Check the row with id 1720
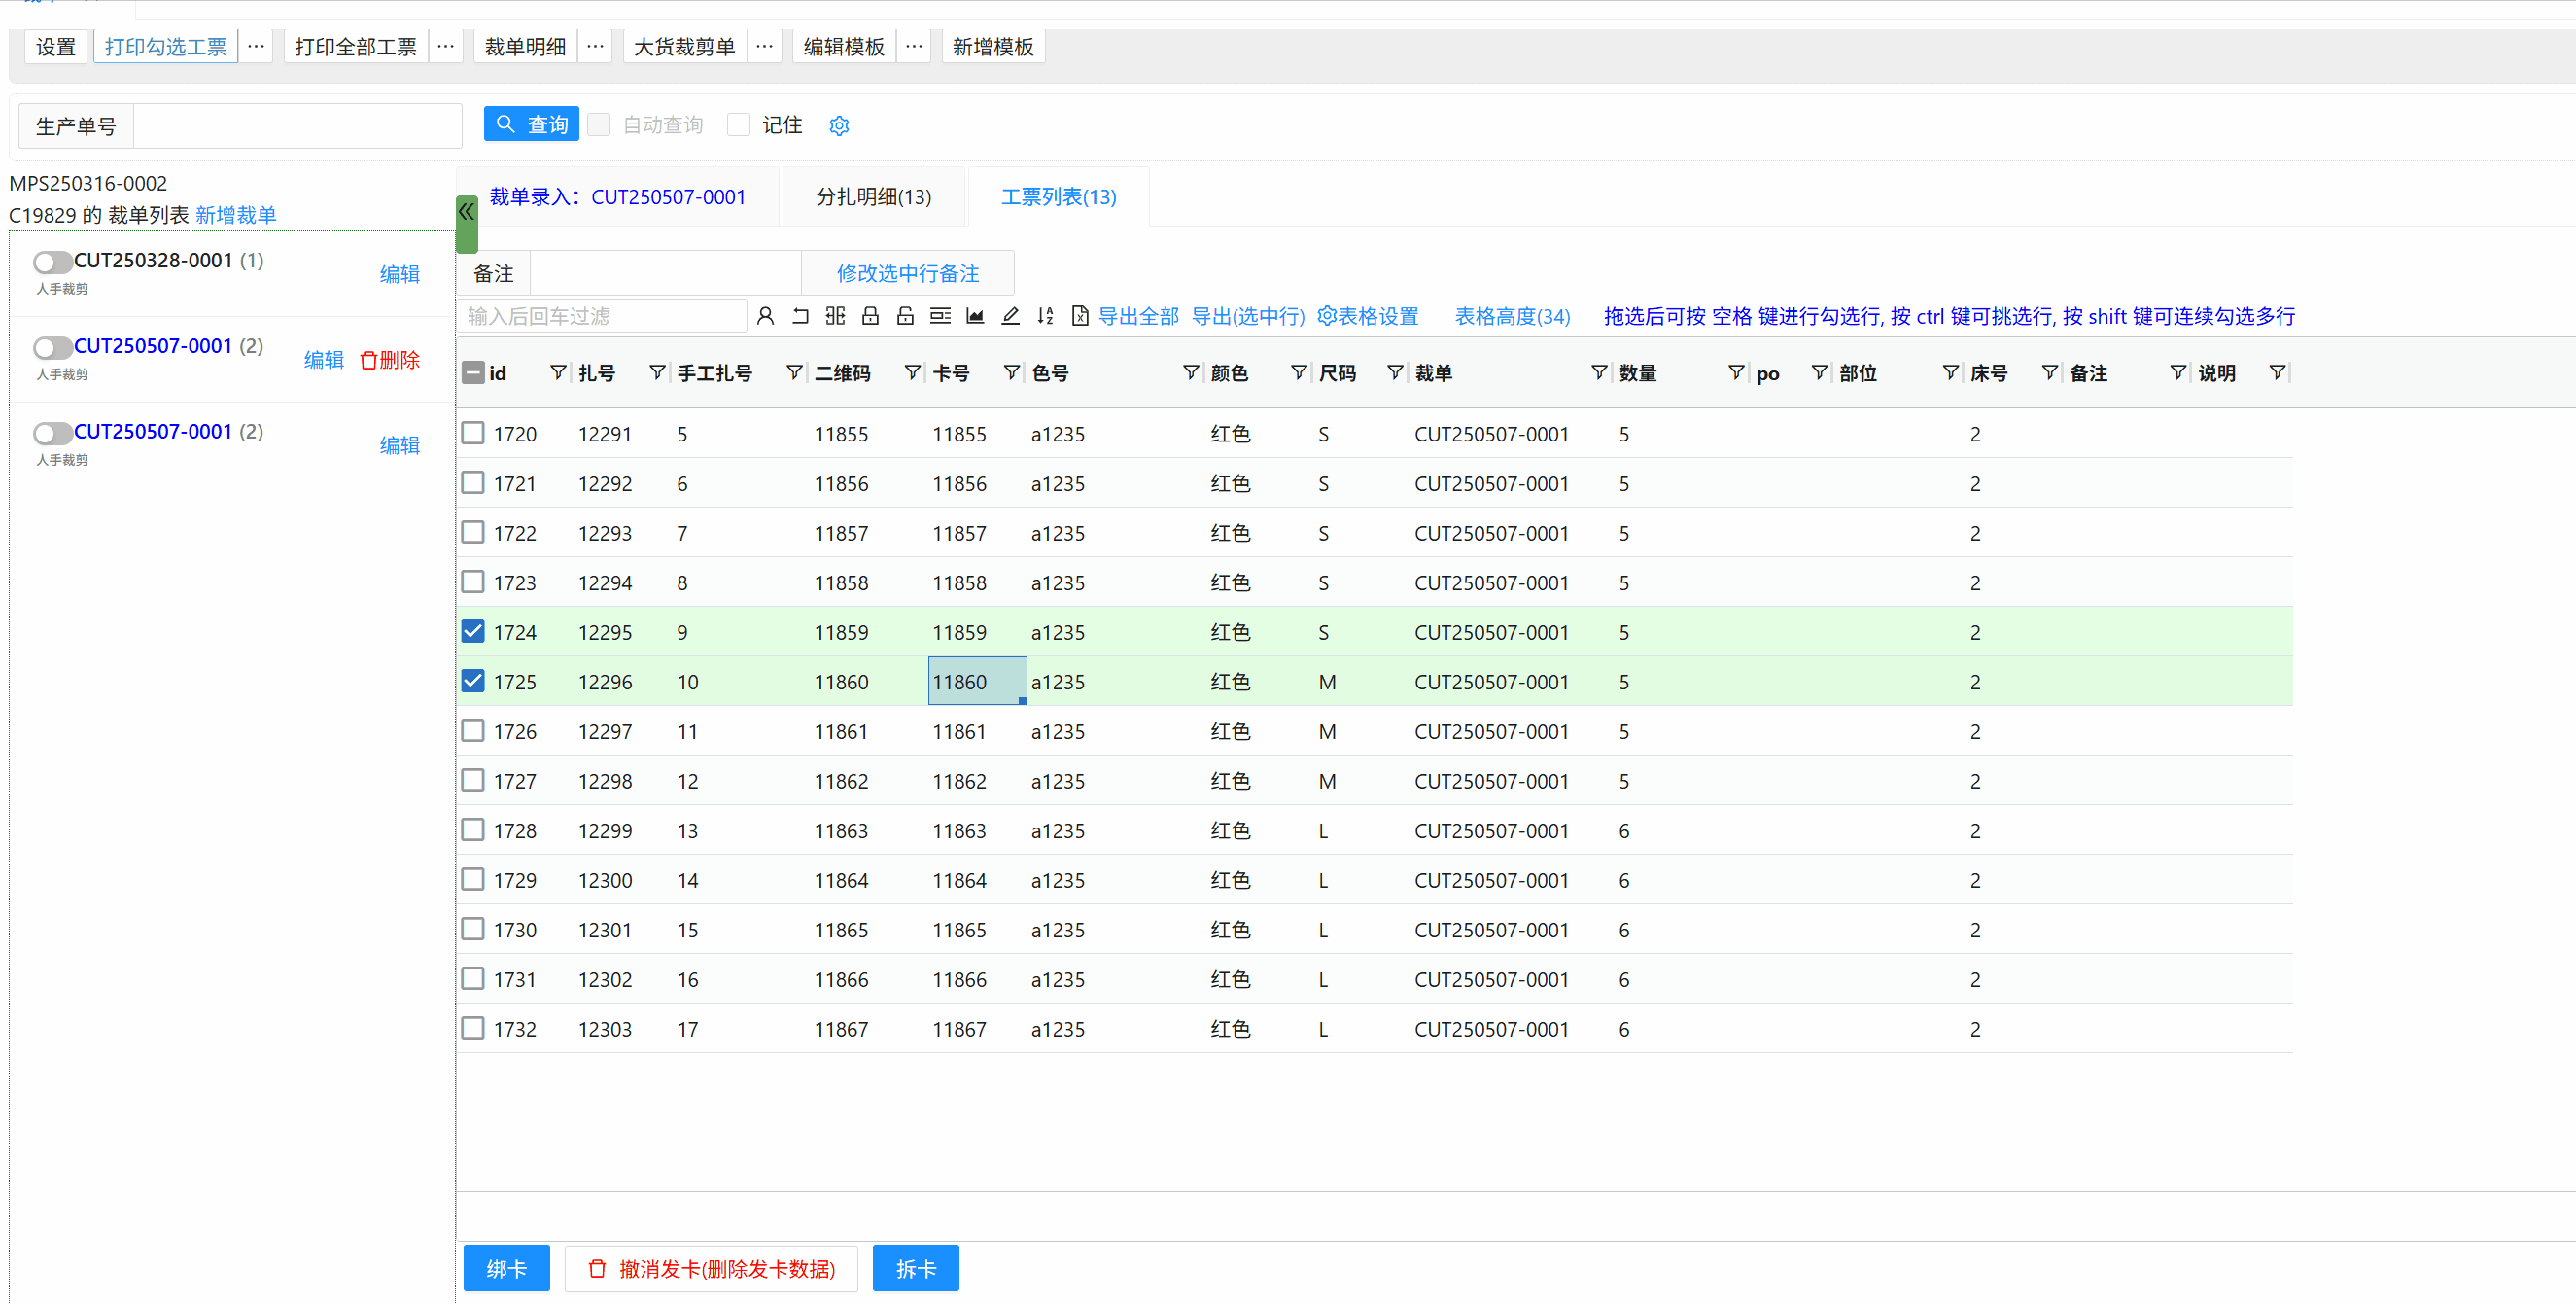 [473, 433]
